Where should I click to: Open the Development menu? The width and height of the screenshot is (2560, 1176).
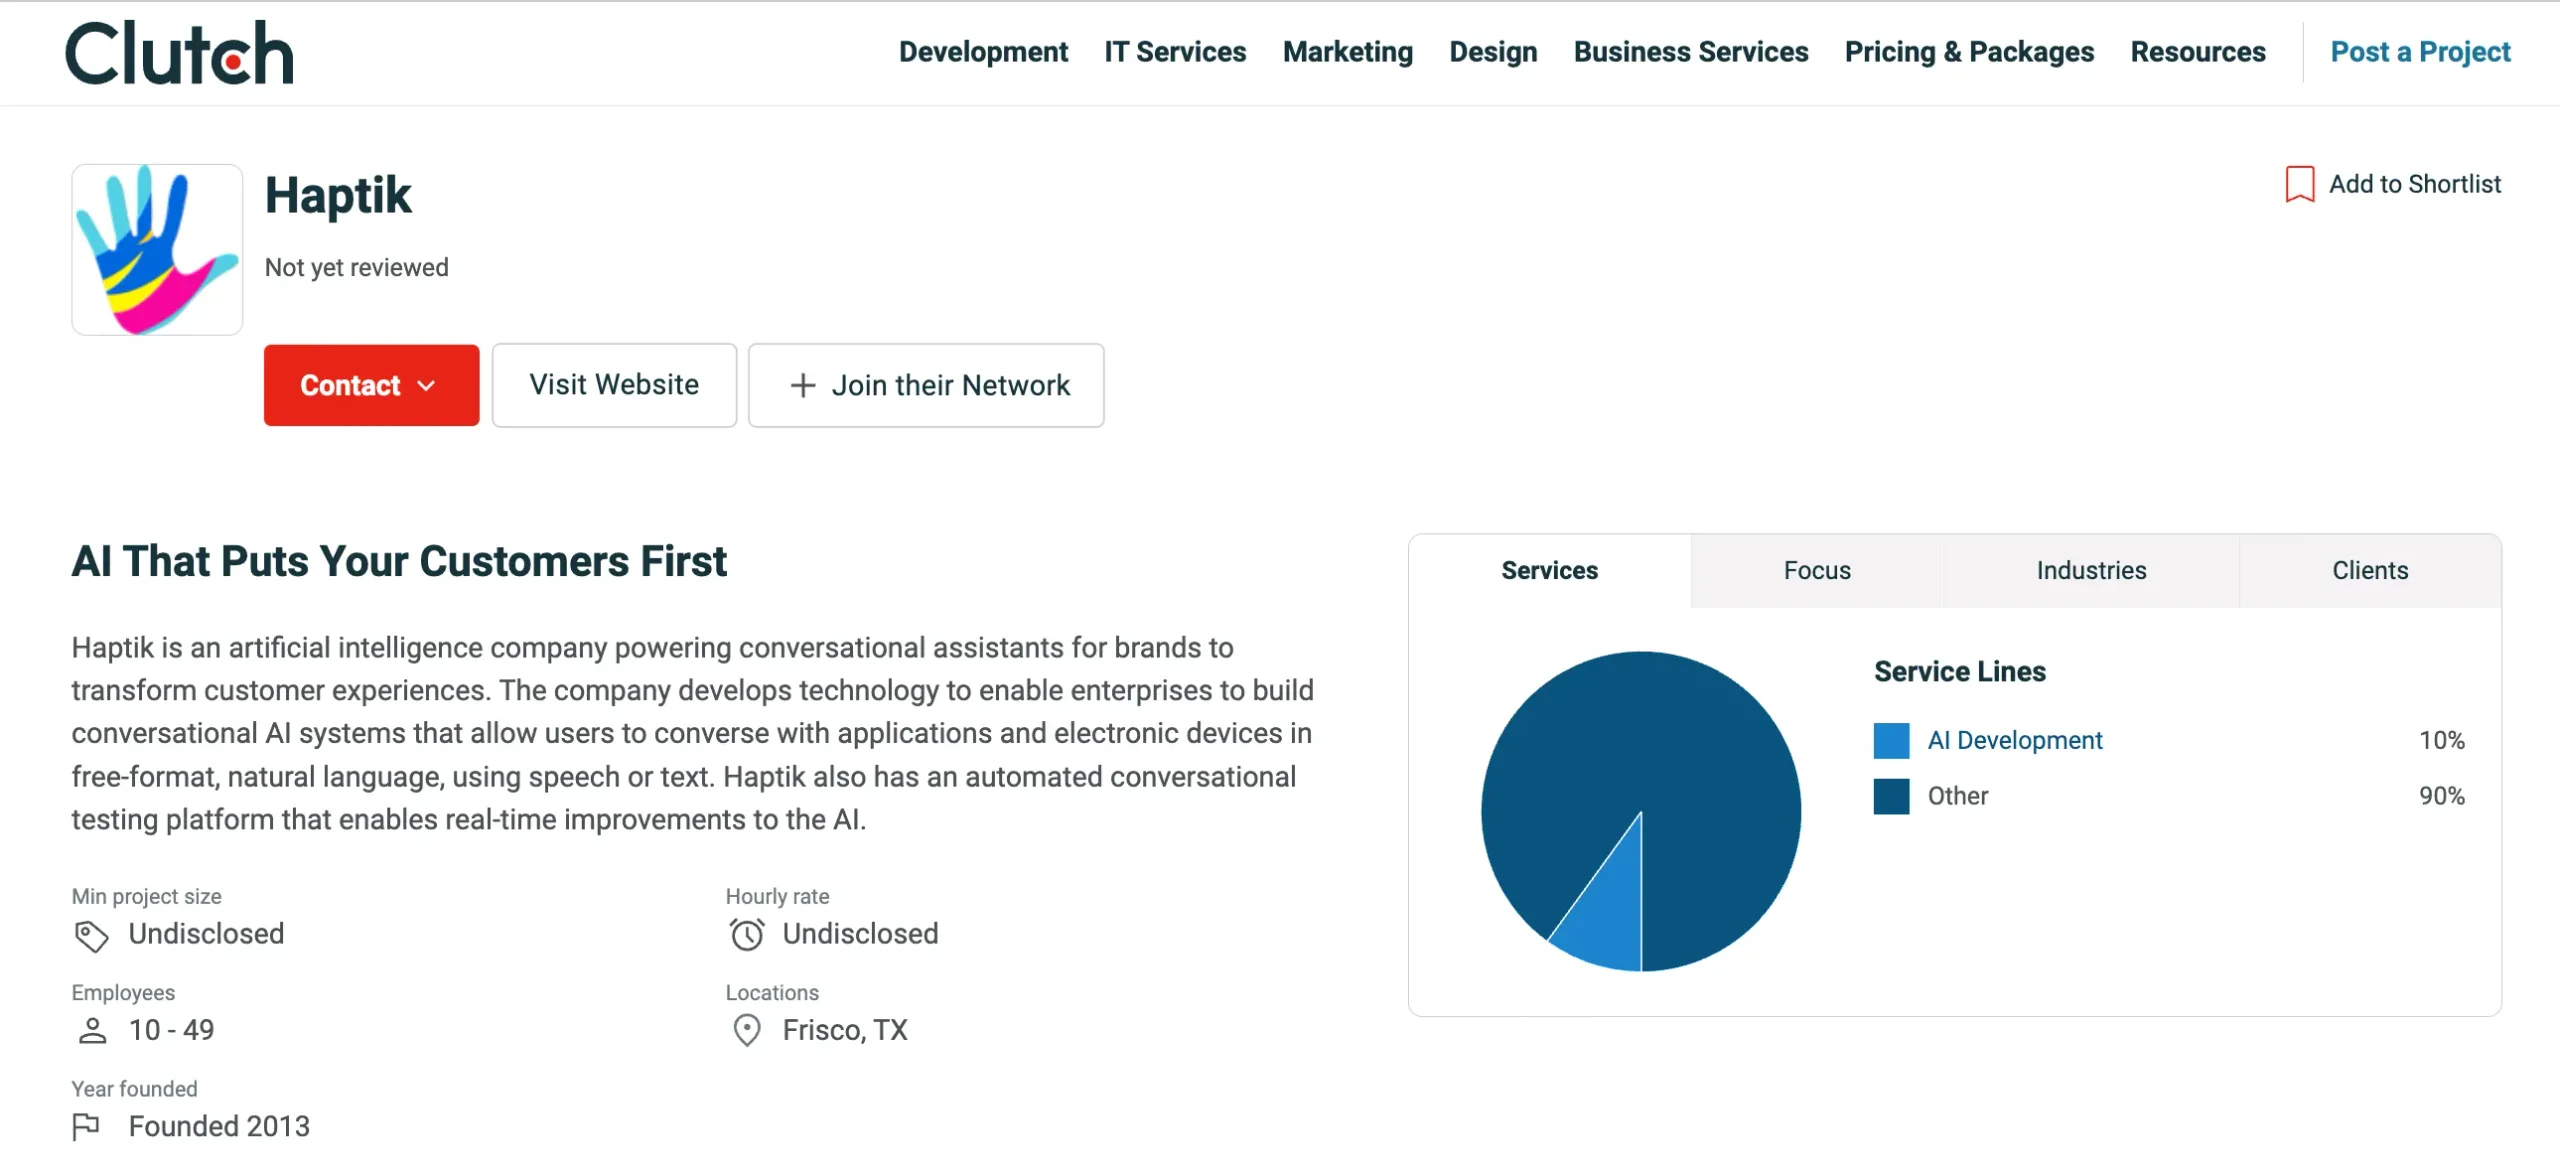point(983,52)
